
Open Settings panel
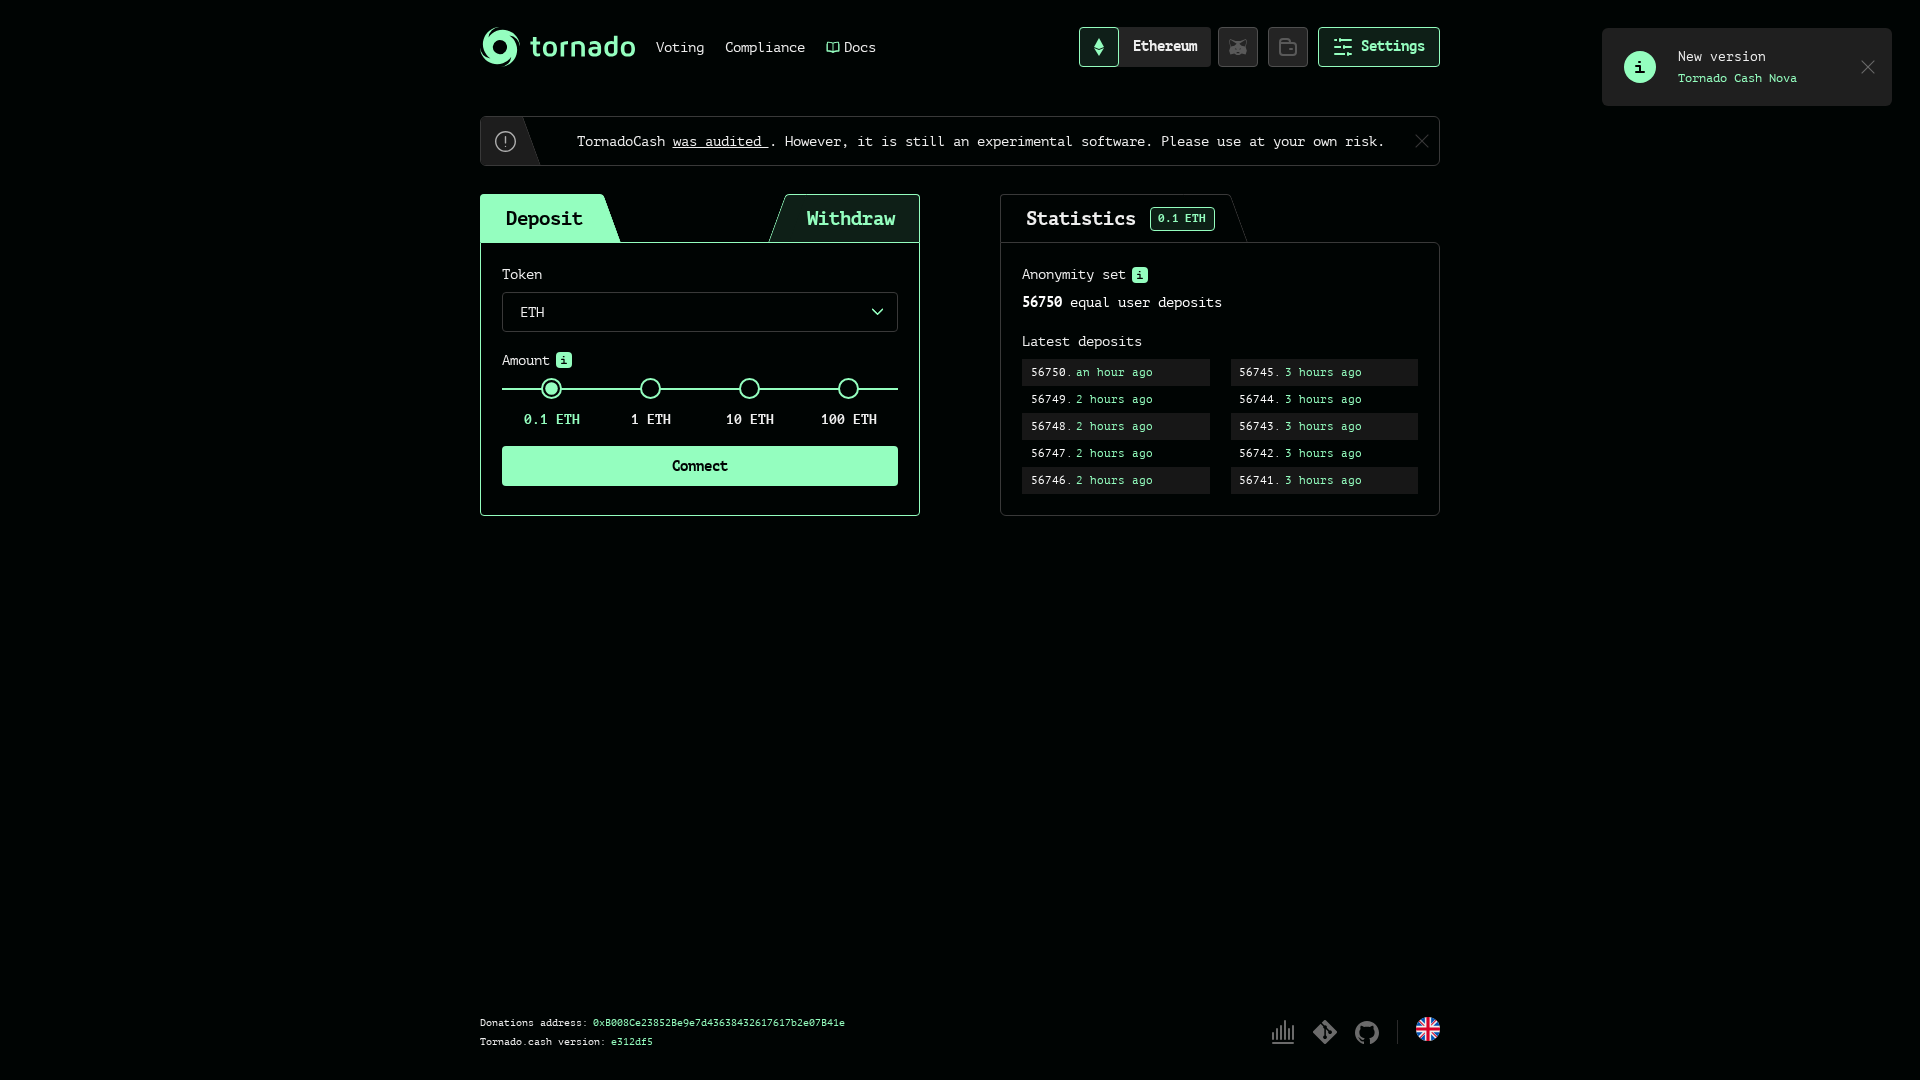(x=1379, y=47)
